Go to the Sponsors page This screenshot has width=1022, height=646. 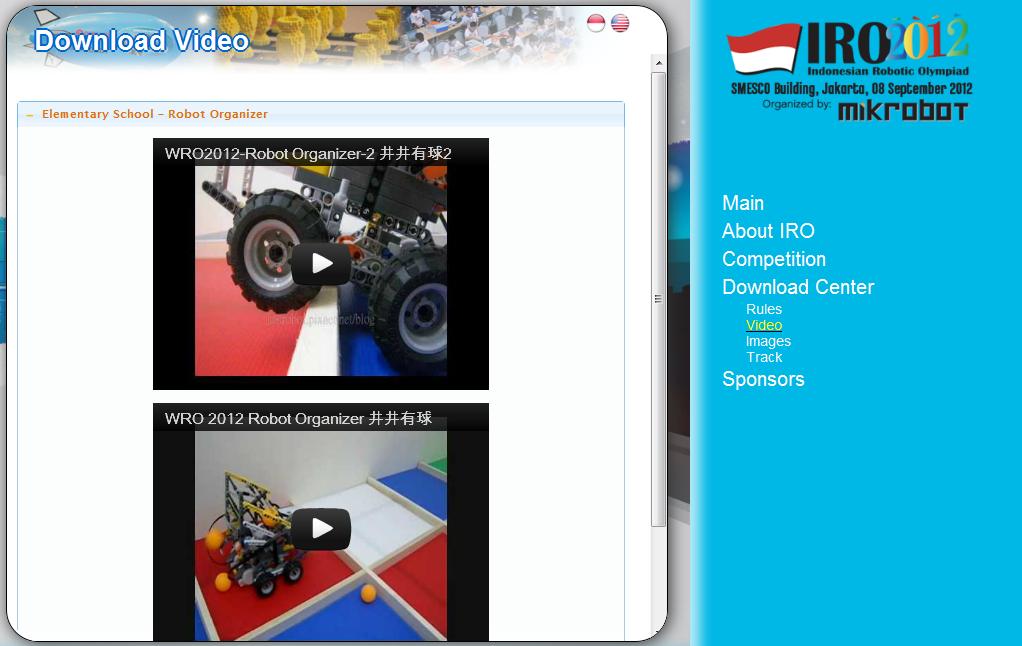763,379
